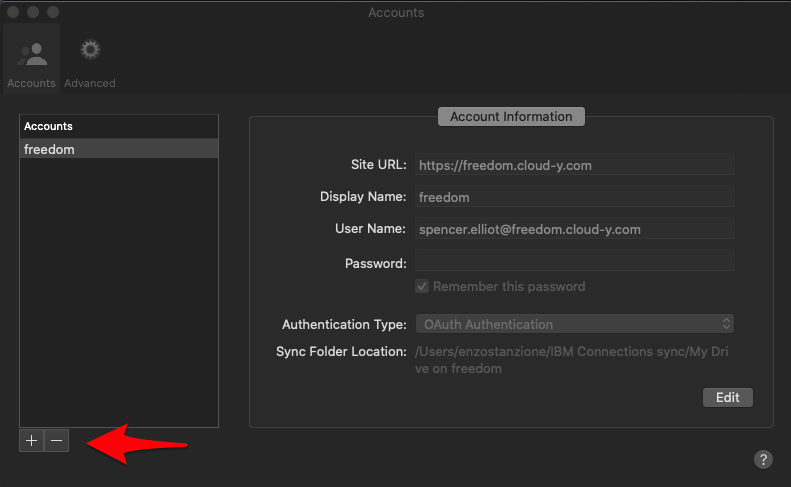The width and height of the screenshot is (791, 487).
Task: Focus the Password input field
Action: pos(574,261)
